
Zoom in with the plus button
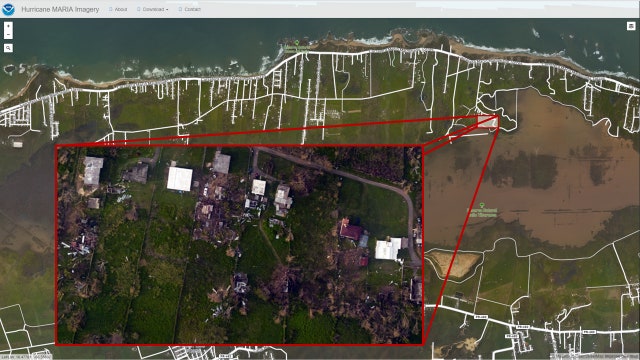[x=8, y=26]
